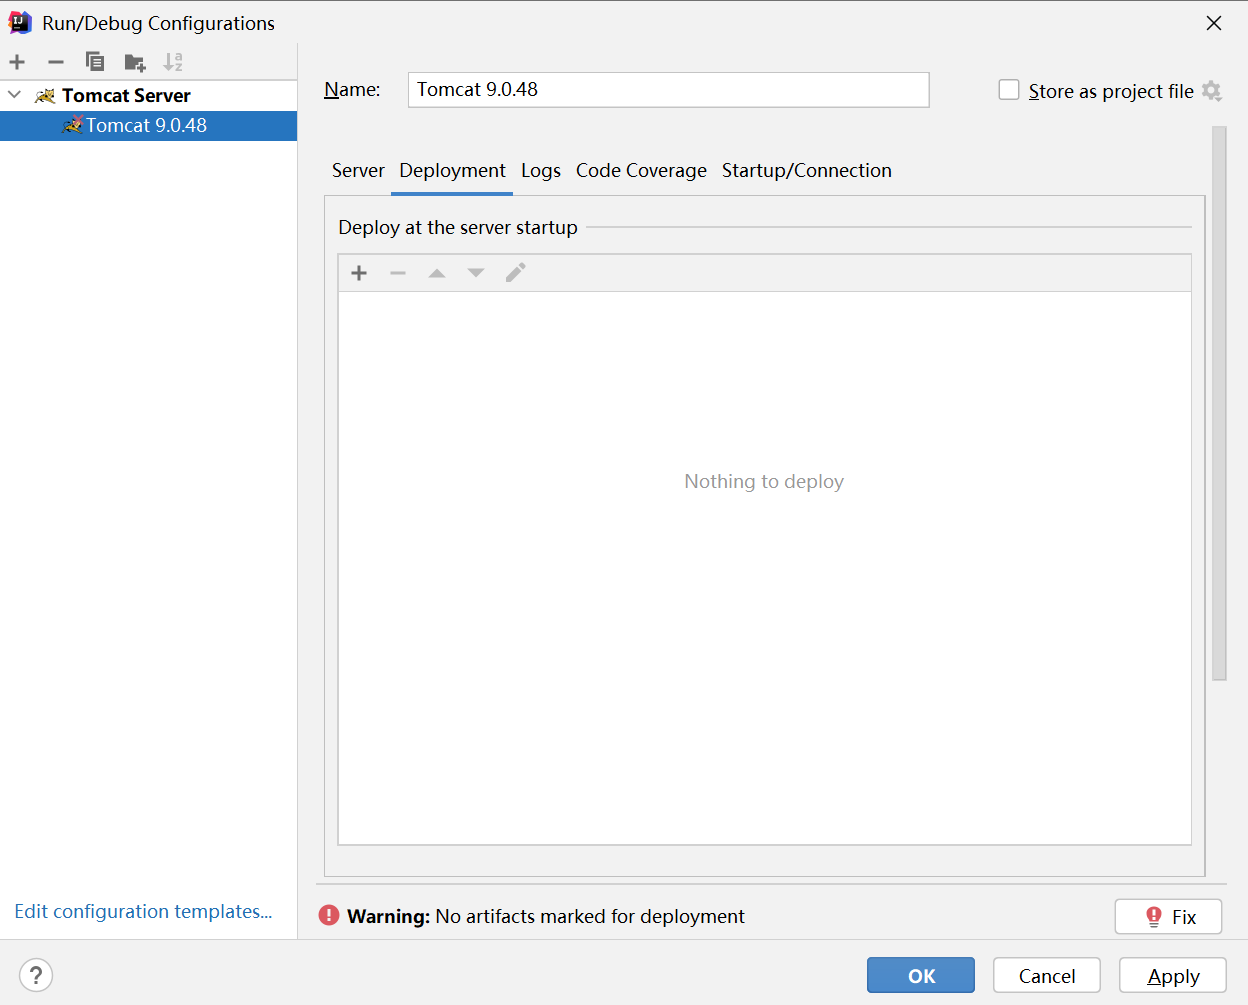Open the Code Coverage tab
Screen dimensions: 1248x1005
[x=641, y=171]
